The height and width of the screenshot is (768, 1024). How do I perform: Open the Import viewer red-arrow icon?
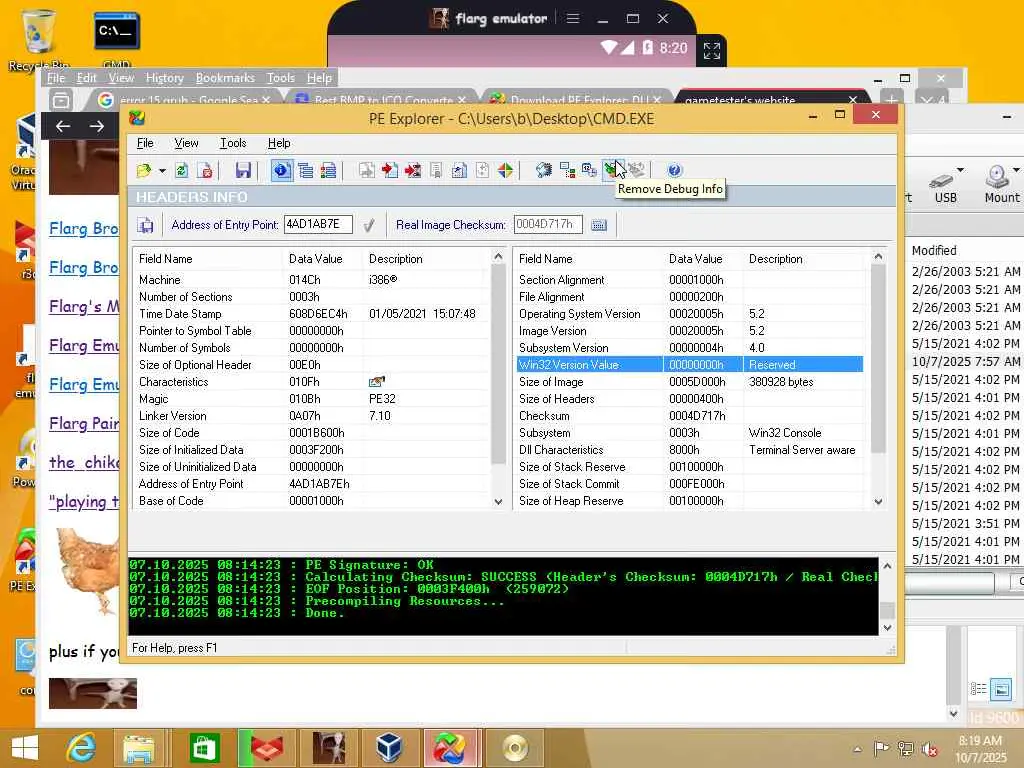(390, 170)
